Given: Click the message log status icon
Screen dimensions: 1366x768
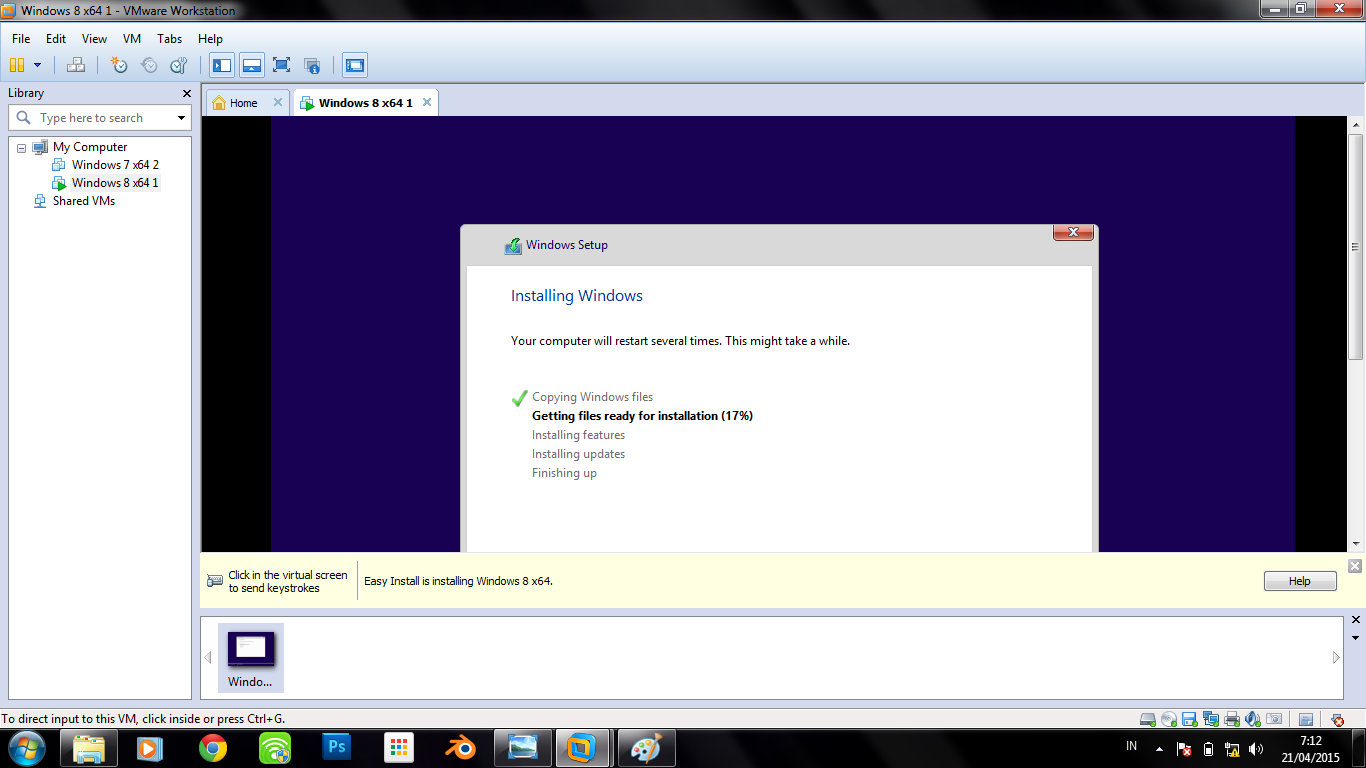Looking at the screenshot, I should coord(1306,719).
